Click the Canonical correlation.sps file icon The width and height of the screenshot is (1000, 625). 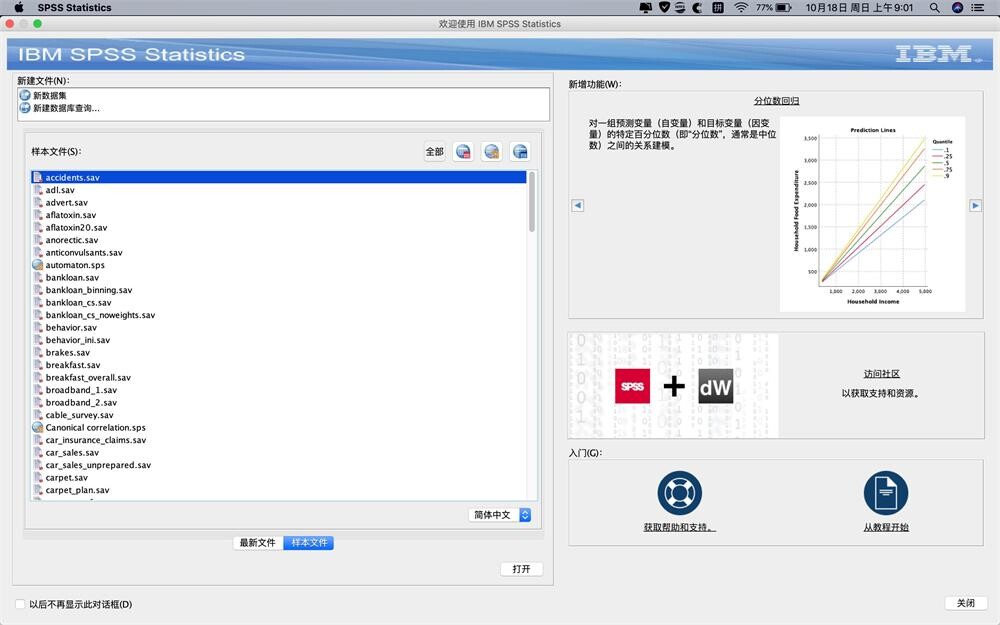click(x=38, y=427)
